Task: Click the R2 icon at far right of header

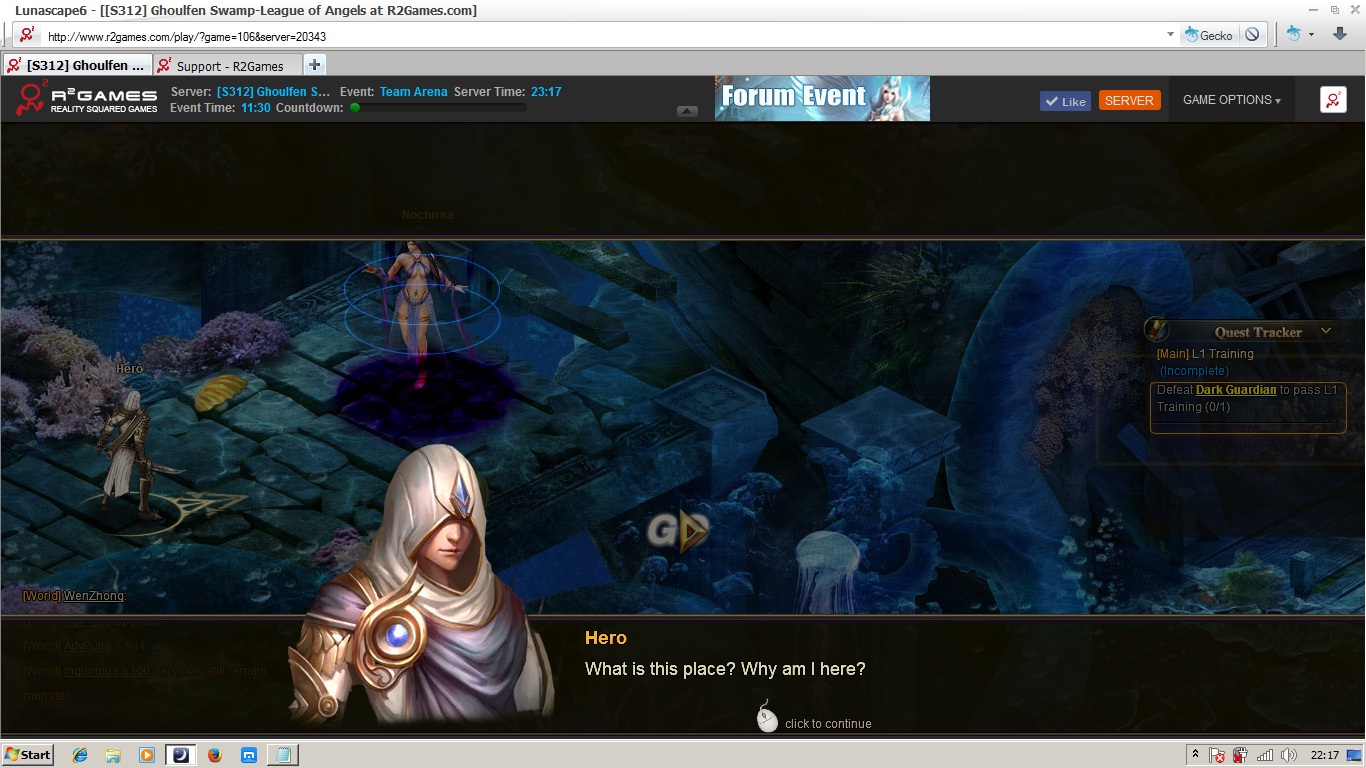Action: [1333, 100]
